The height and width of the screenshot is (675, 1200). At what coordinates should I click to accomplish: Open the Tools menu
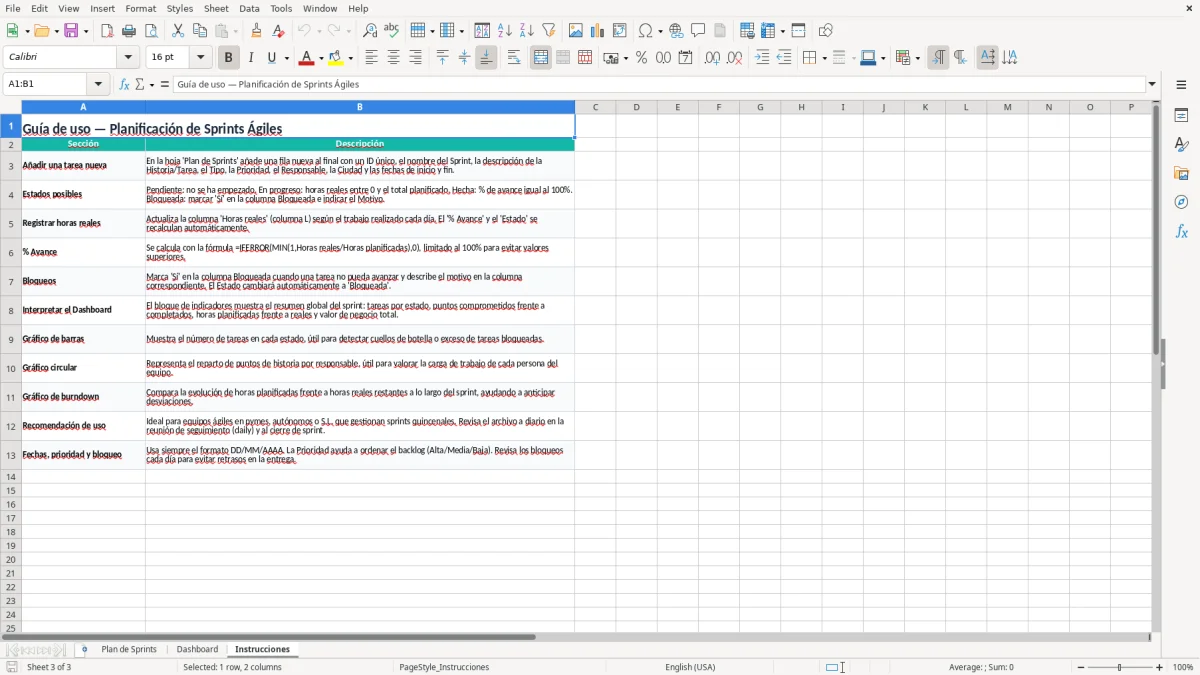(281, 8)
